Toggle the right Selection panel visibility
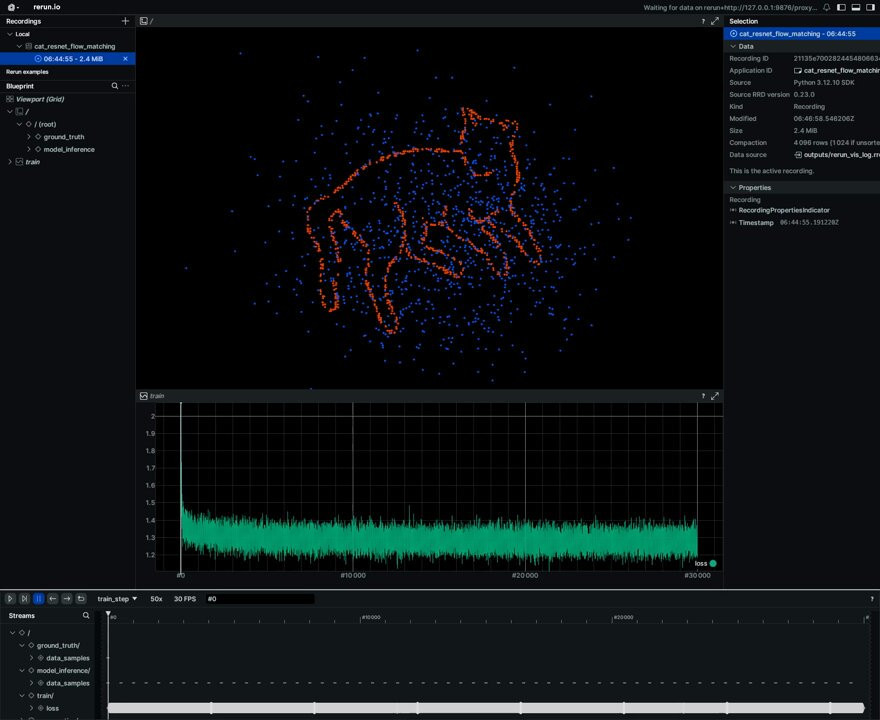Image resolution: width=880 pixels, height=720 pixels. (x=870, y=7)
